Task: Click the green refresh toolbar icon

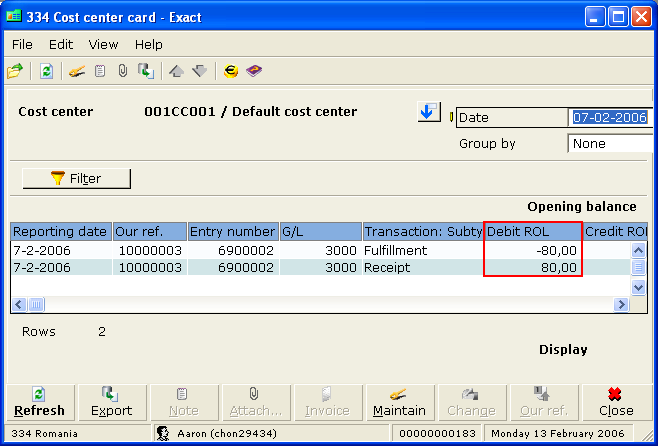Action: (x=46, y=71)
